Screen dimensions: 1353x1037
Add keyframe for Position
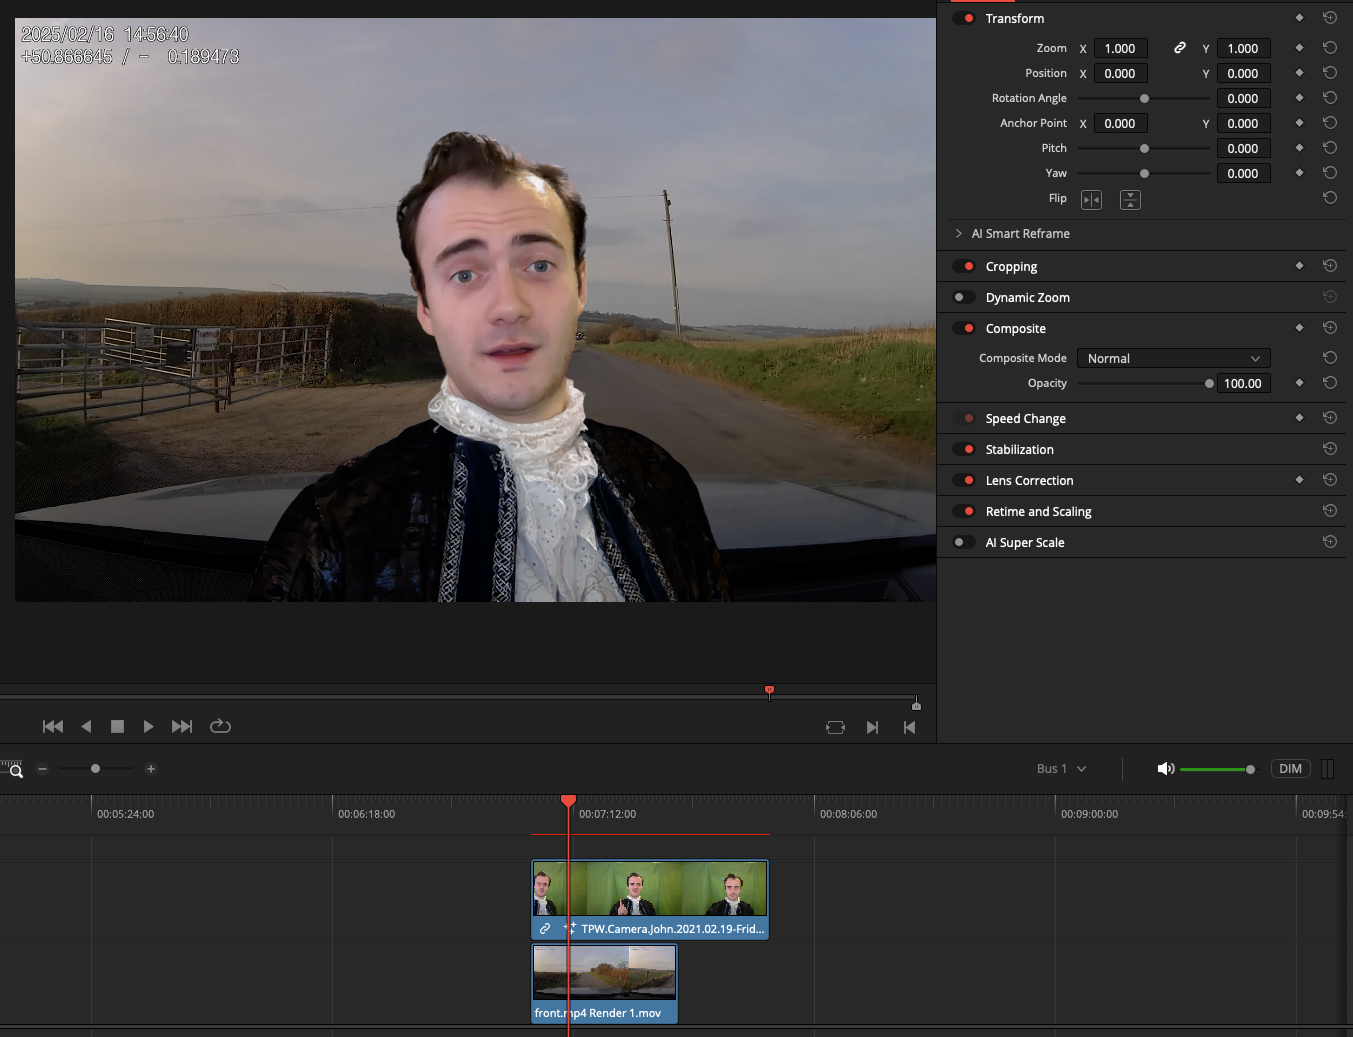point(1299,73)
